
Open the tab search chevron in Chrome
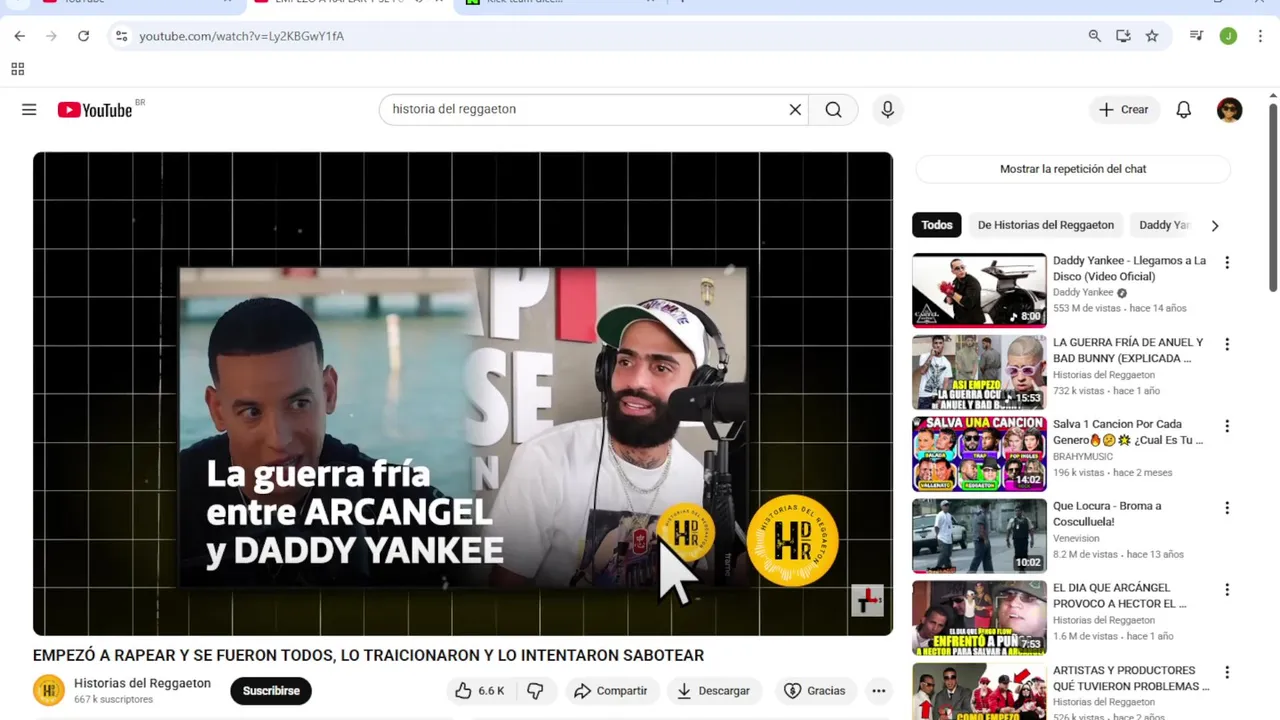click(19, 2)
